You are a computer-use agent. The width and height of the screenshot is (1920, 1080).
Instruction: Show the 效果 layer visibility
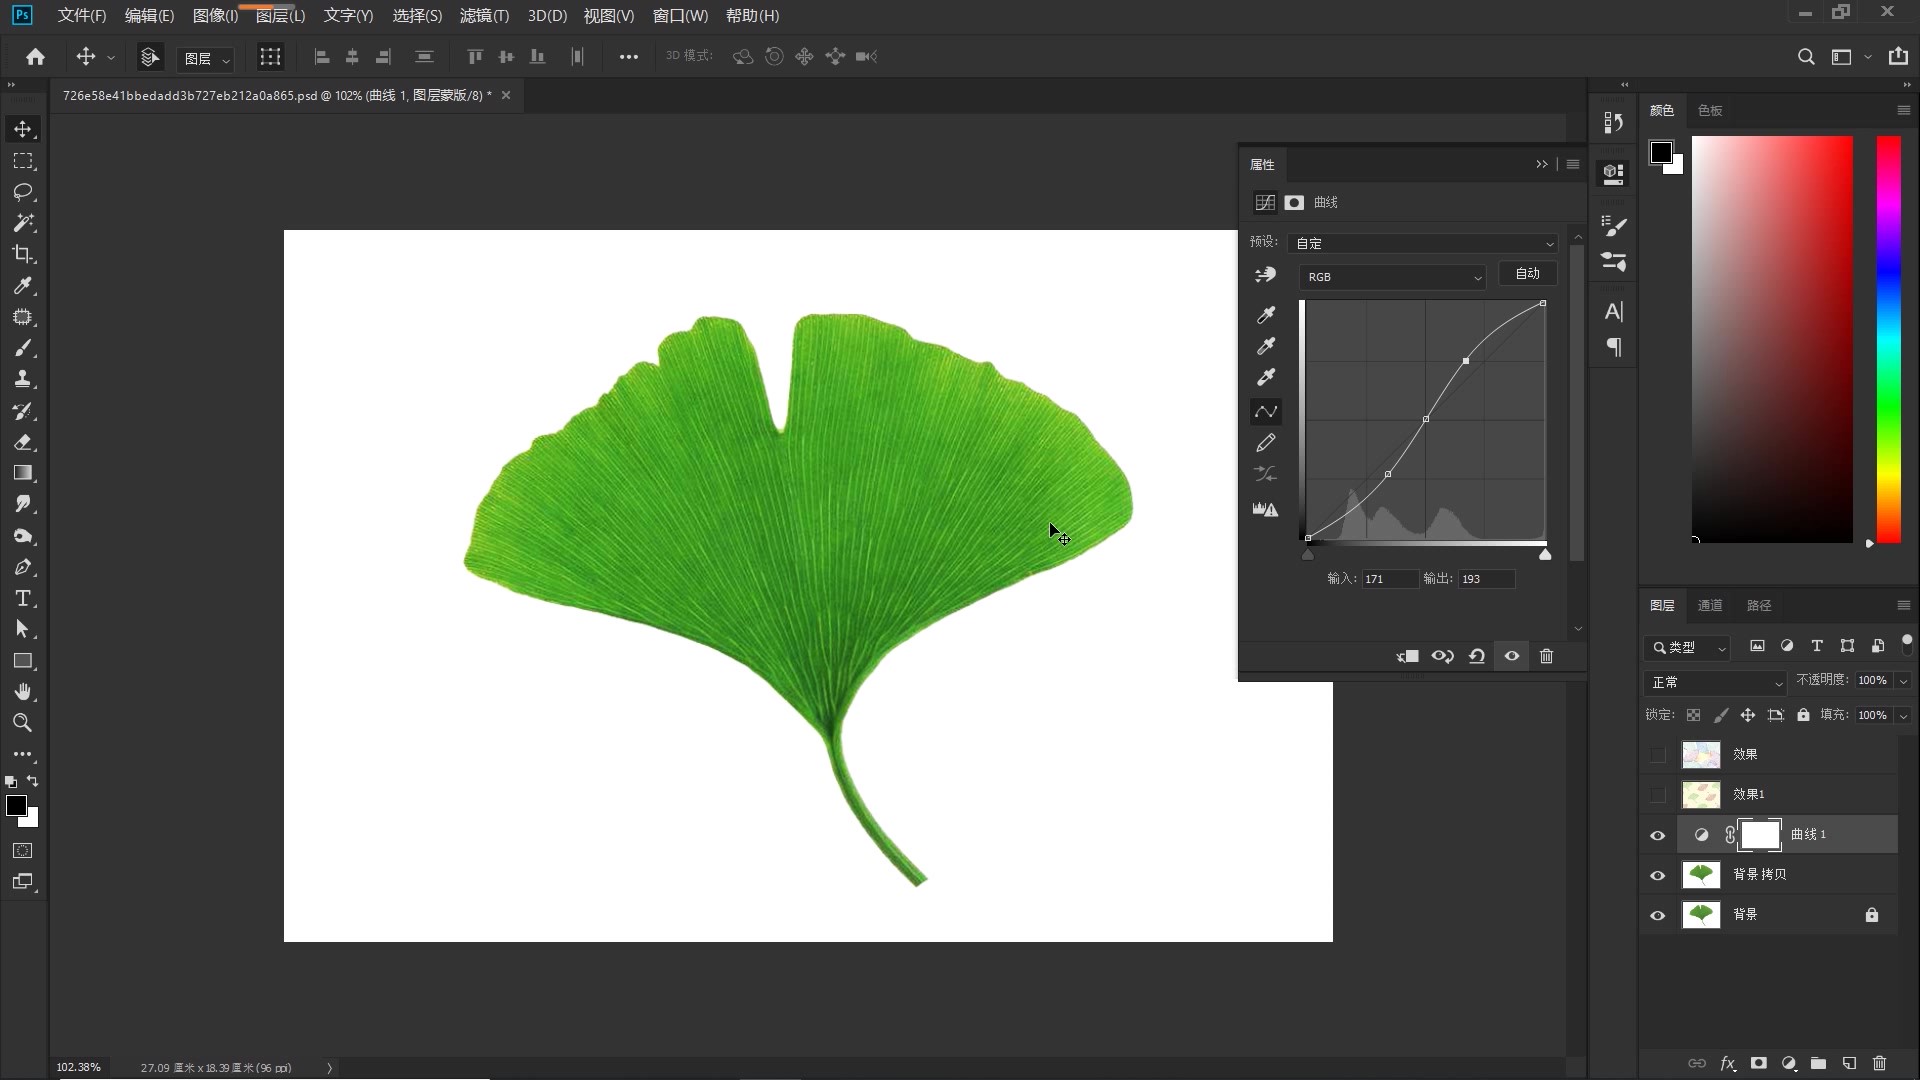tap(1657, 755)
